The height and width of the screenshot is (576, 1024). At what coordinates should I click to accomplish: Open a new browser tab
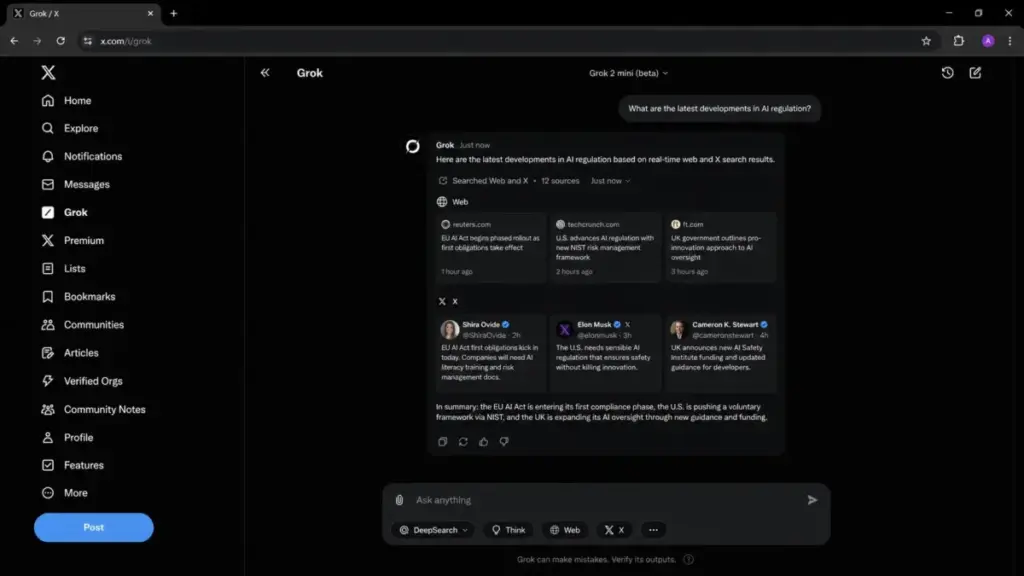pyautogui.click(x=174, y=13)
